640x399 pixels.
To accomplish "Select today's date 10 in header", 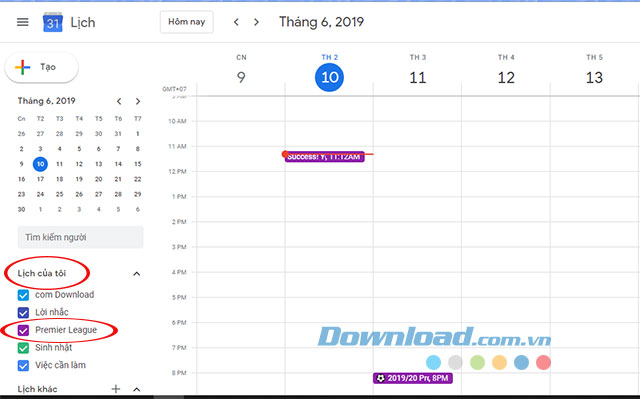I will [x=329, y=77].
